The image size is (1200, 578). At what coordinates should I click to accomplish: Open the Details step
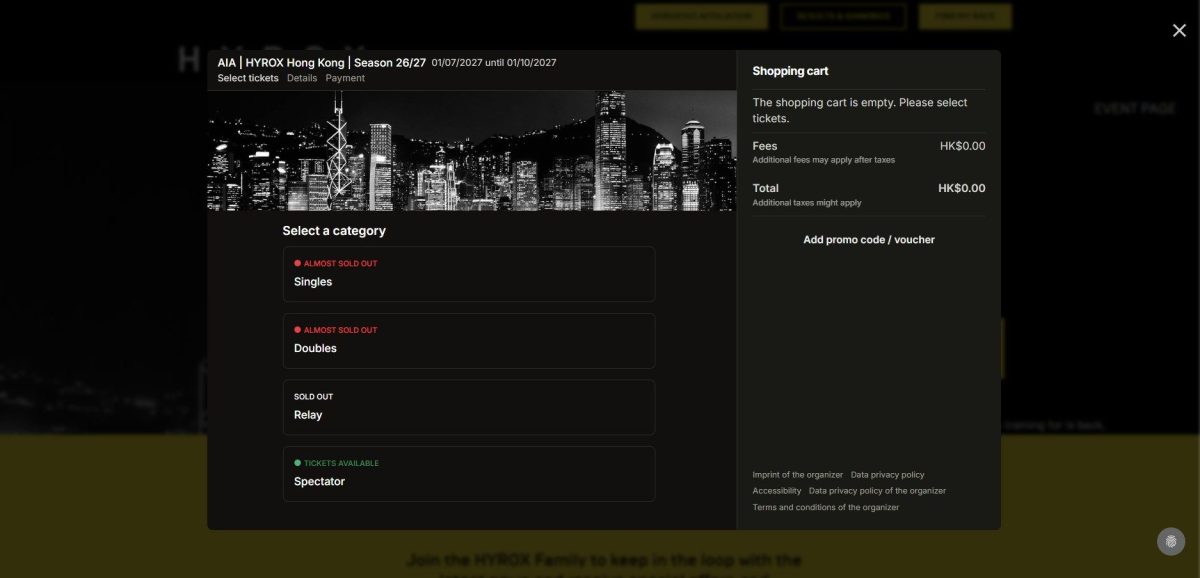(x=302, y=78)
